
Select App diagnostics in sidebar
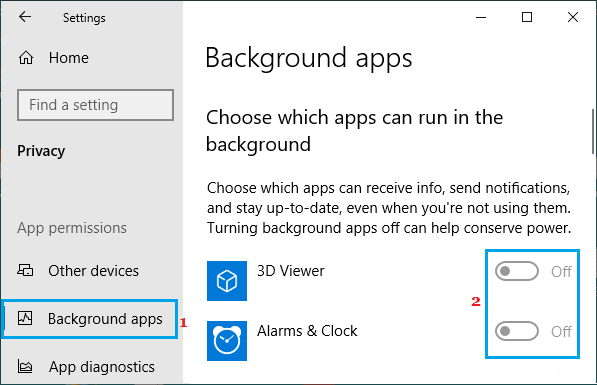(x=102, y=367)
